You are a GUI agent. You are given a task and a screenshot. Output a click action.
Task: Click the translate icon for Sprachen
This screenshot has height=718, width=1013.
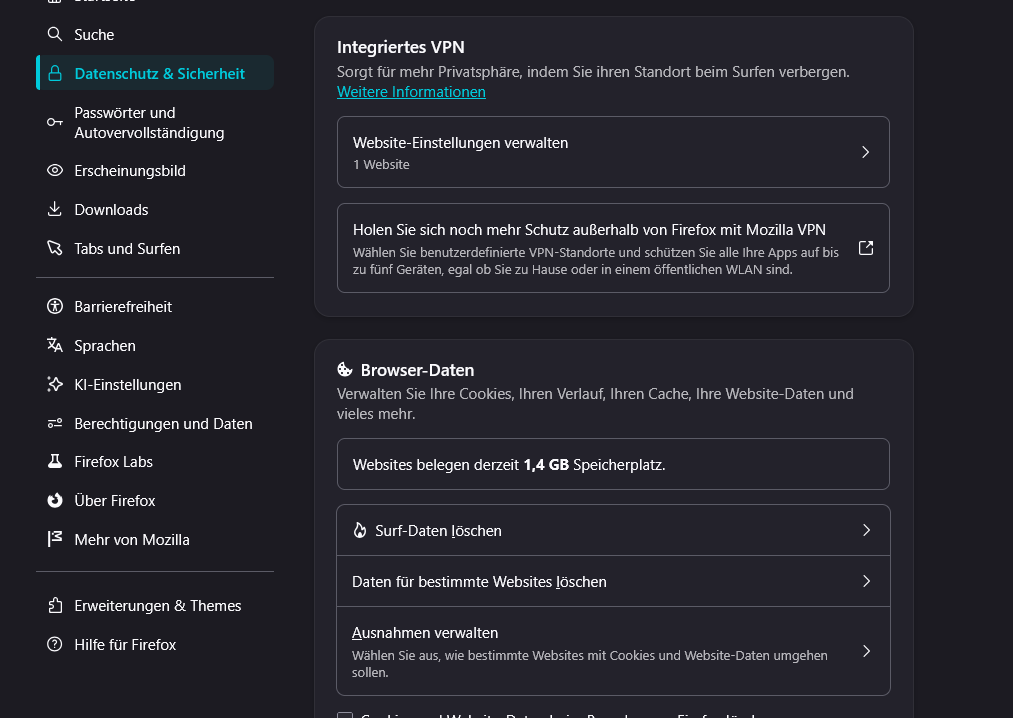55,345
